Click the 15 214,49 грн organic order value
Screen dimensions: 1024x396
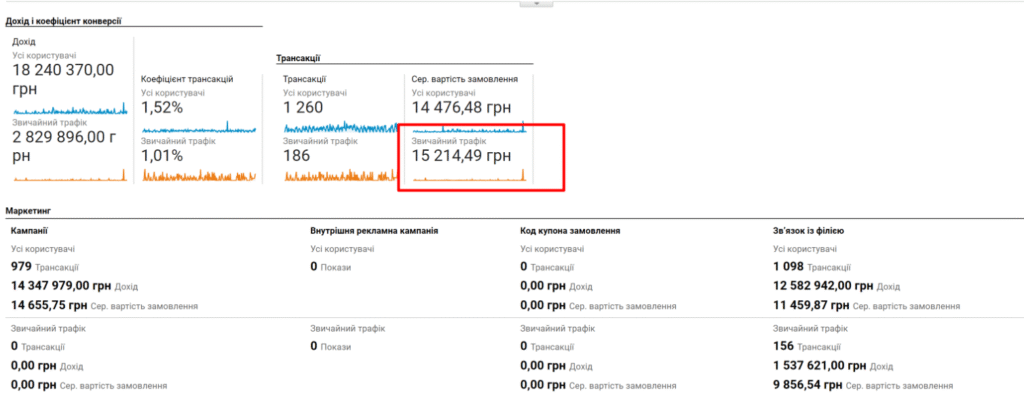pos(461,156)
